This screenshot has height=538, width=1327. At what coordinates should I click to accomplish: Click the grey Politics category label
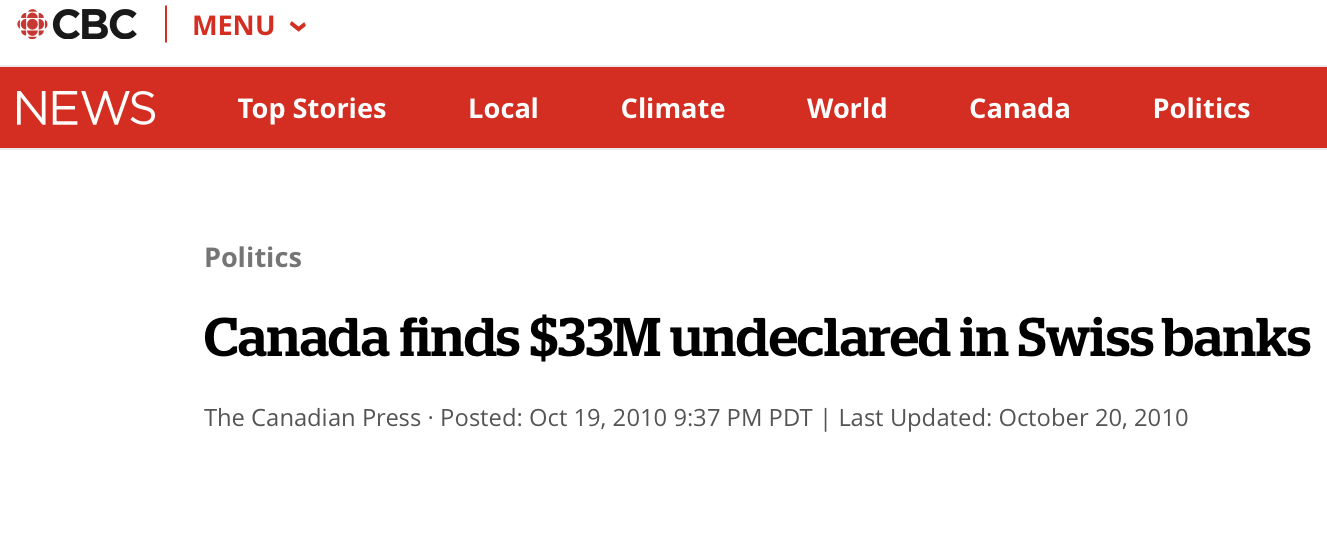pos(253,257)
